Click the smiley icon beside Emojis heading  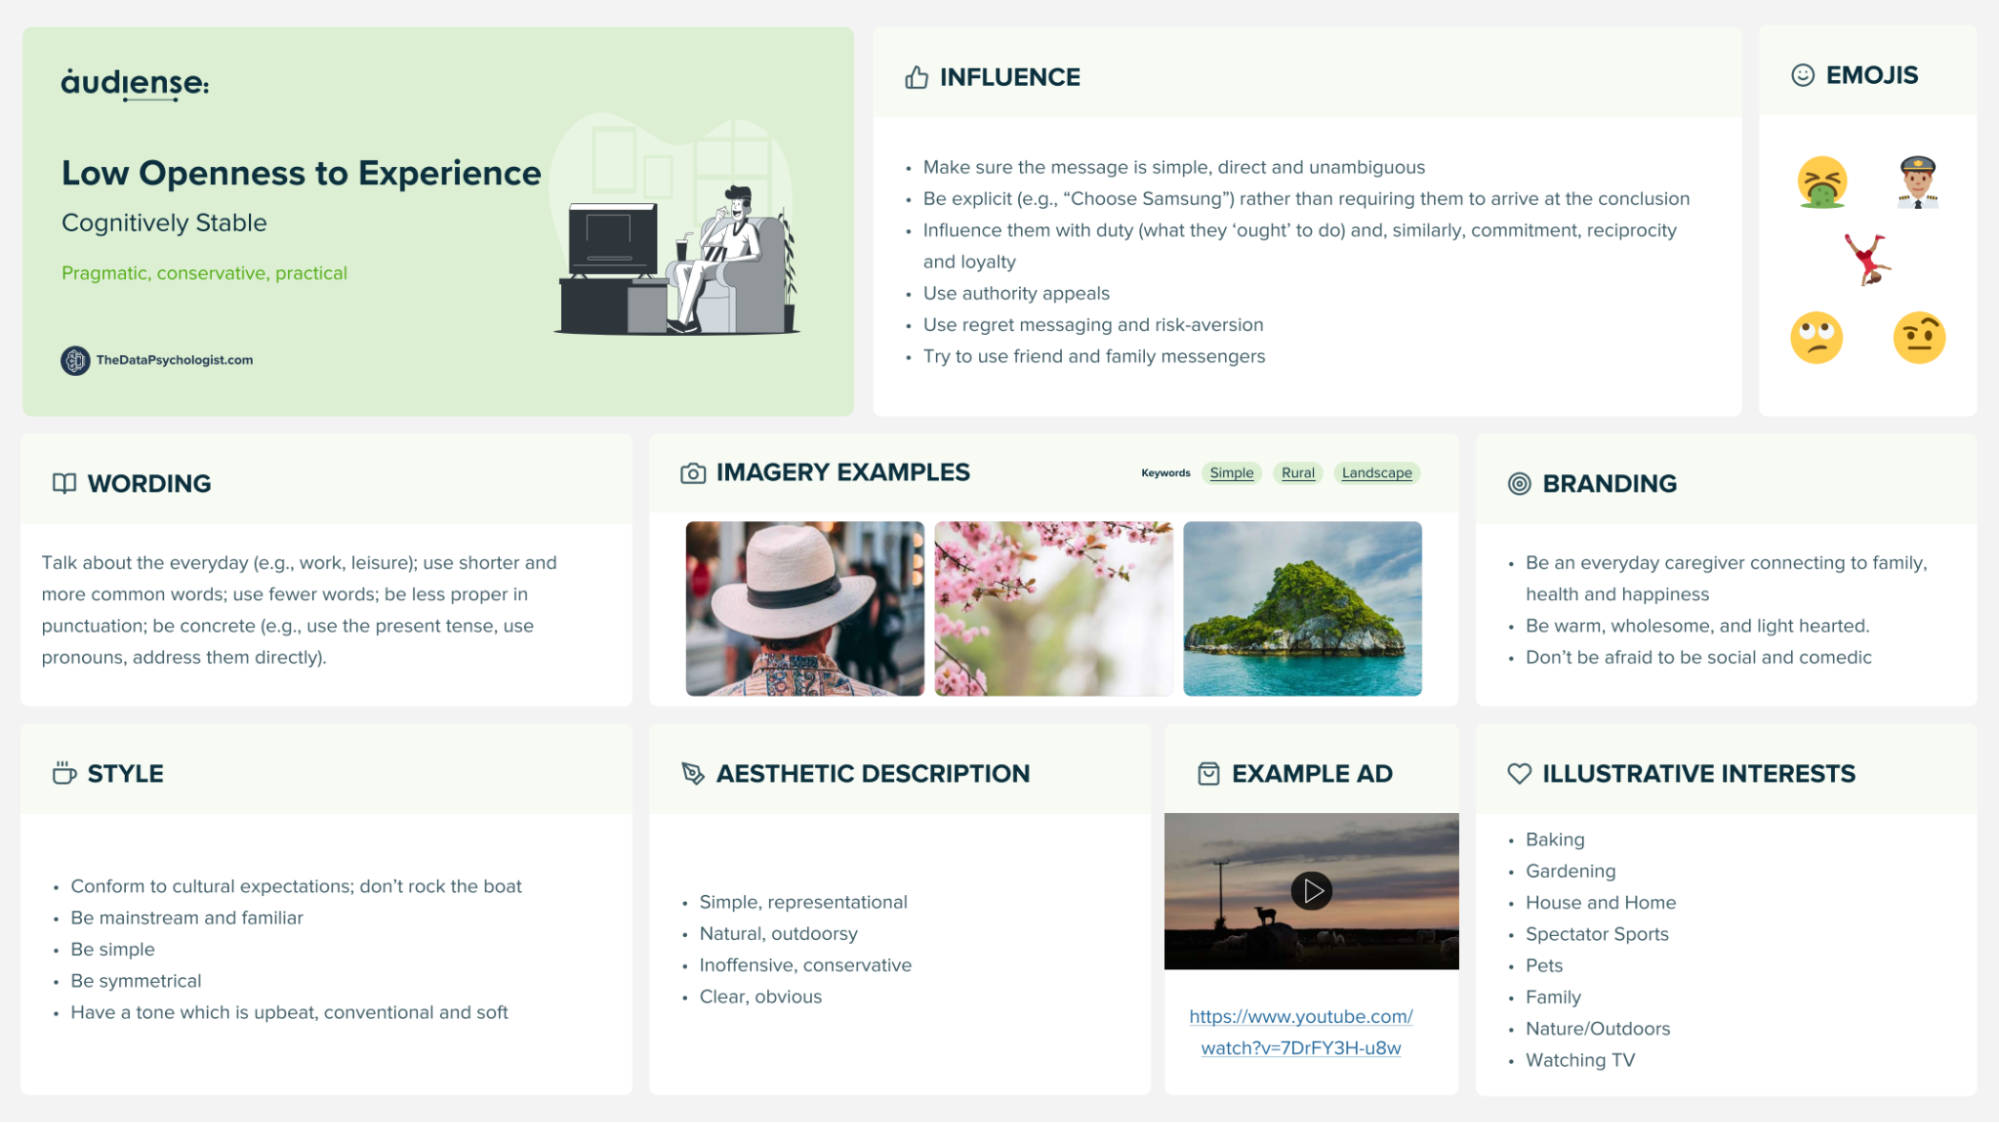tap(1802, 75)
